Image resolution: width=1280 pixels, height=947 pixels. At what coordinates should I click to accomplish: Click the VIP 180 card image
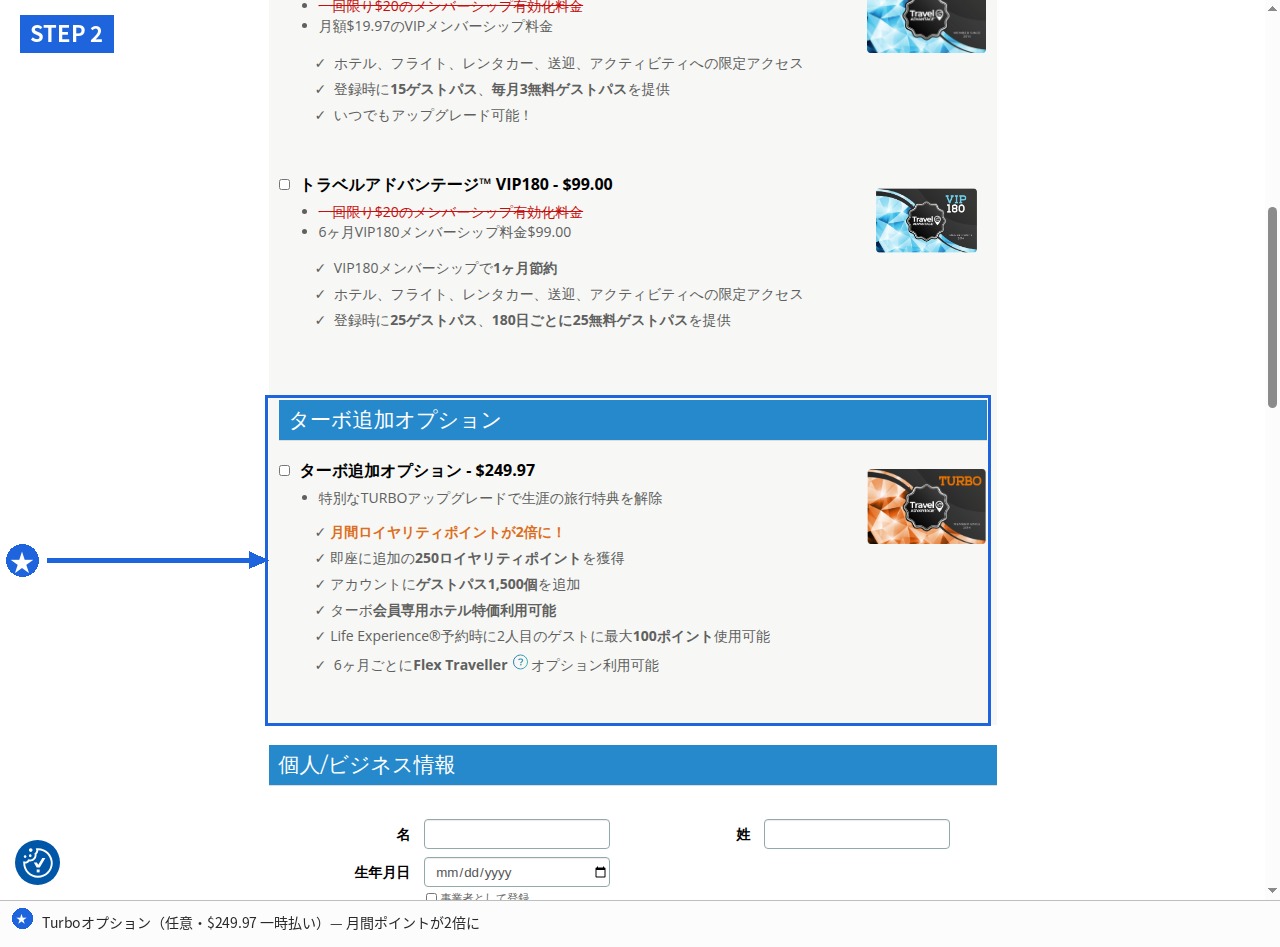tap(926, 220)
